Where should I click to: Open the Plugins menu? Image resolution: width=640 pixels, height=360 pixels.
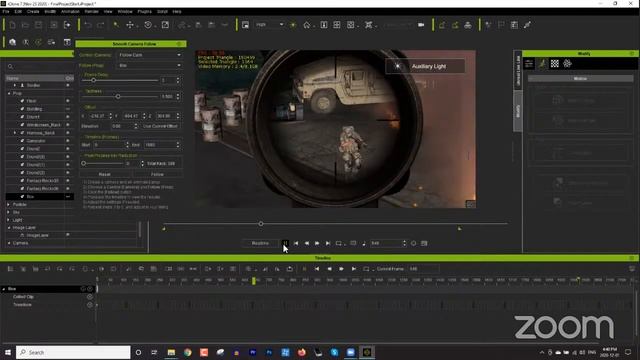144,11
